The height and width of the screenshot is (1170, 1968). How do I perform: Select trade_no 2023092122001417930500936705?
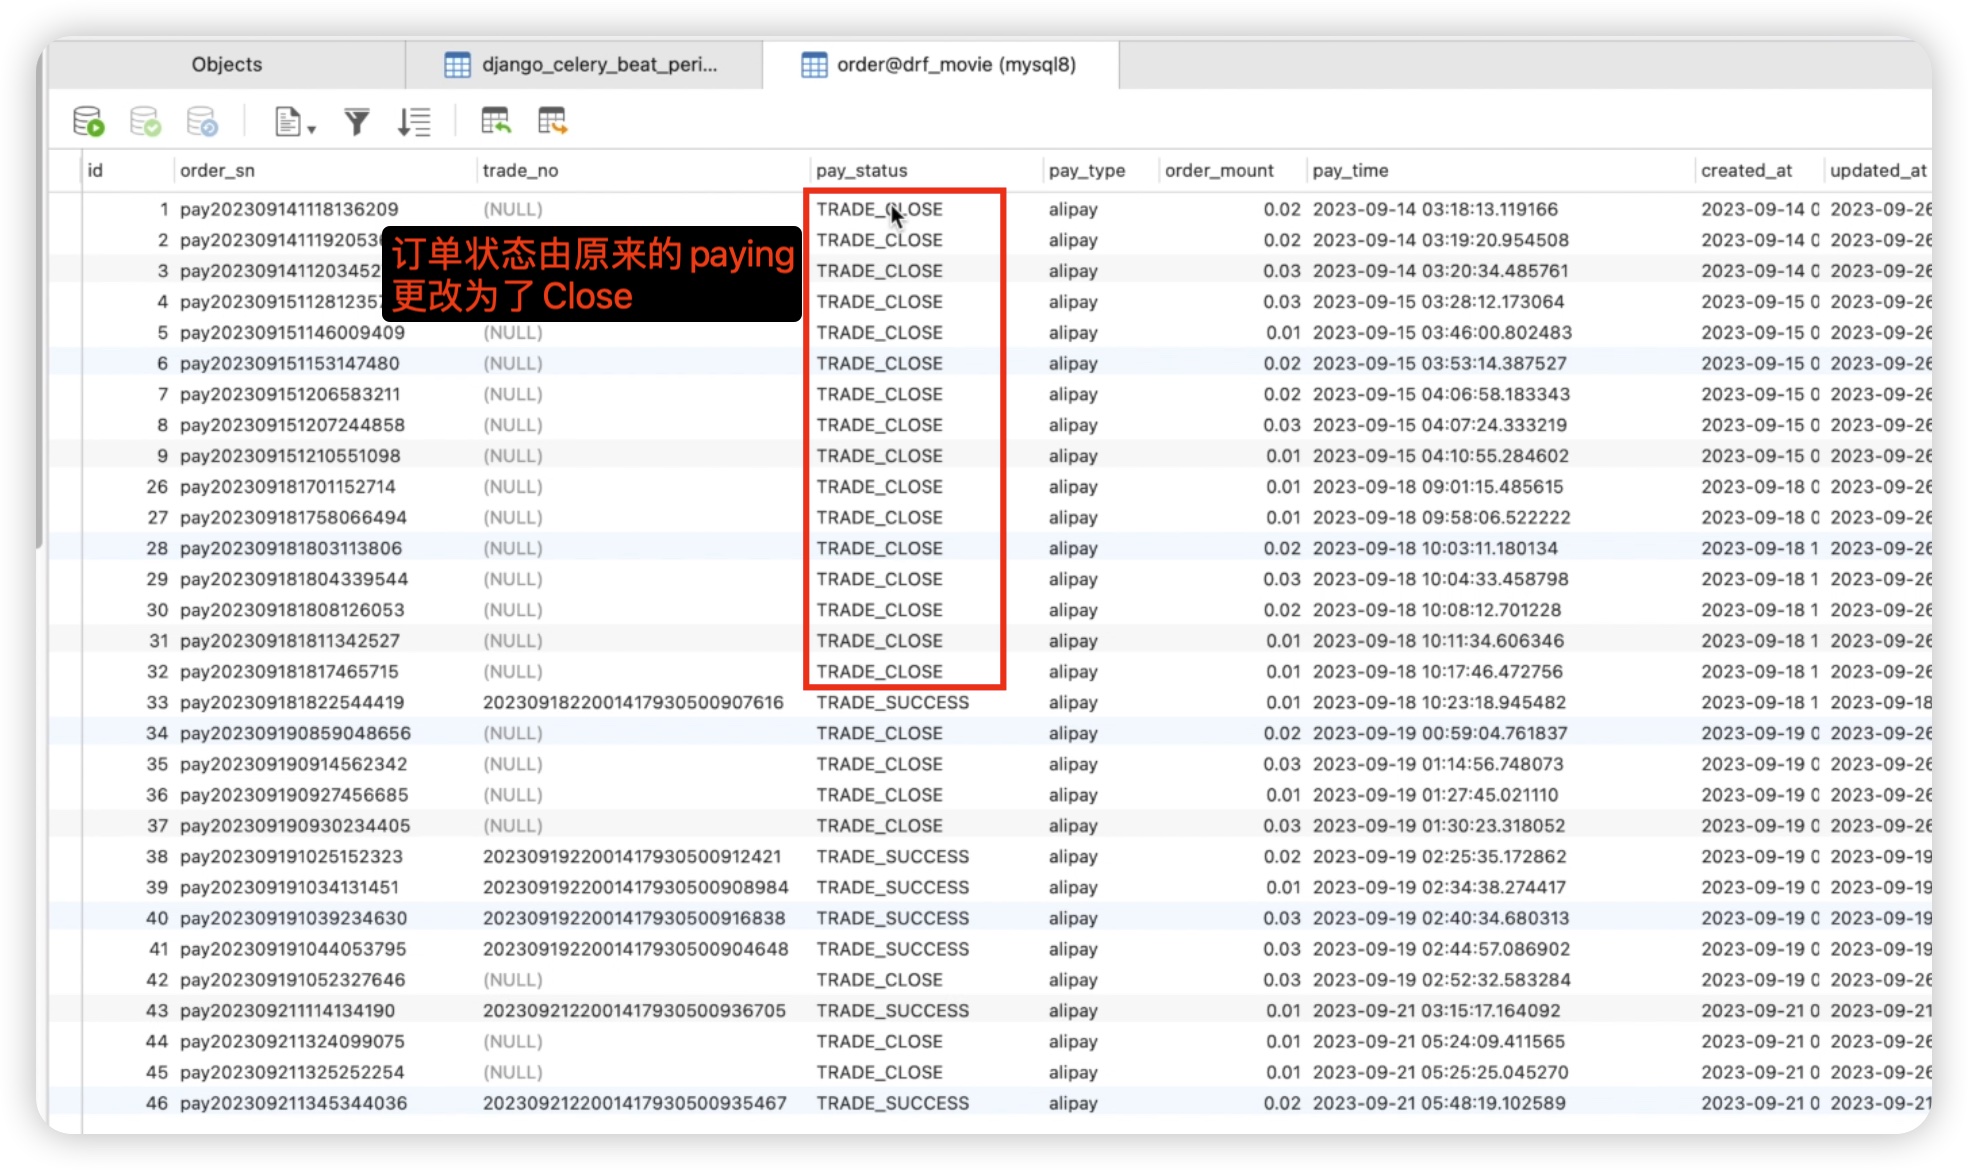(x=634, y=1010)
